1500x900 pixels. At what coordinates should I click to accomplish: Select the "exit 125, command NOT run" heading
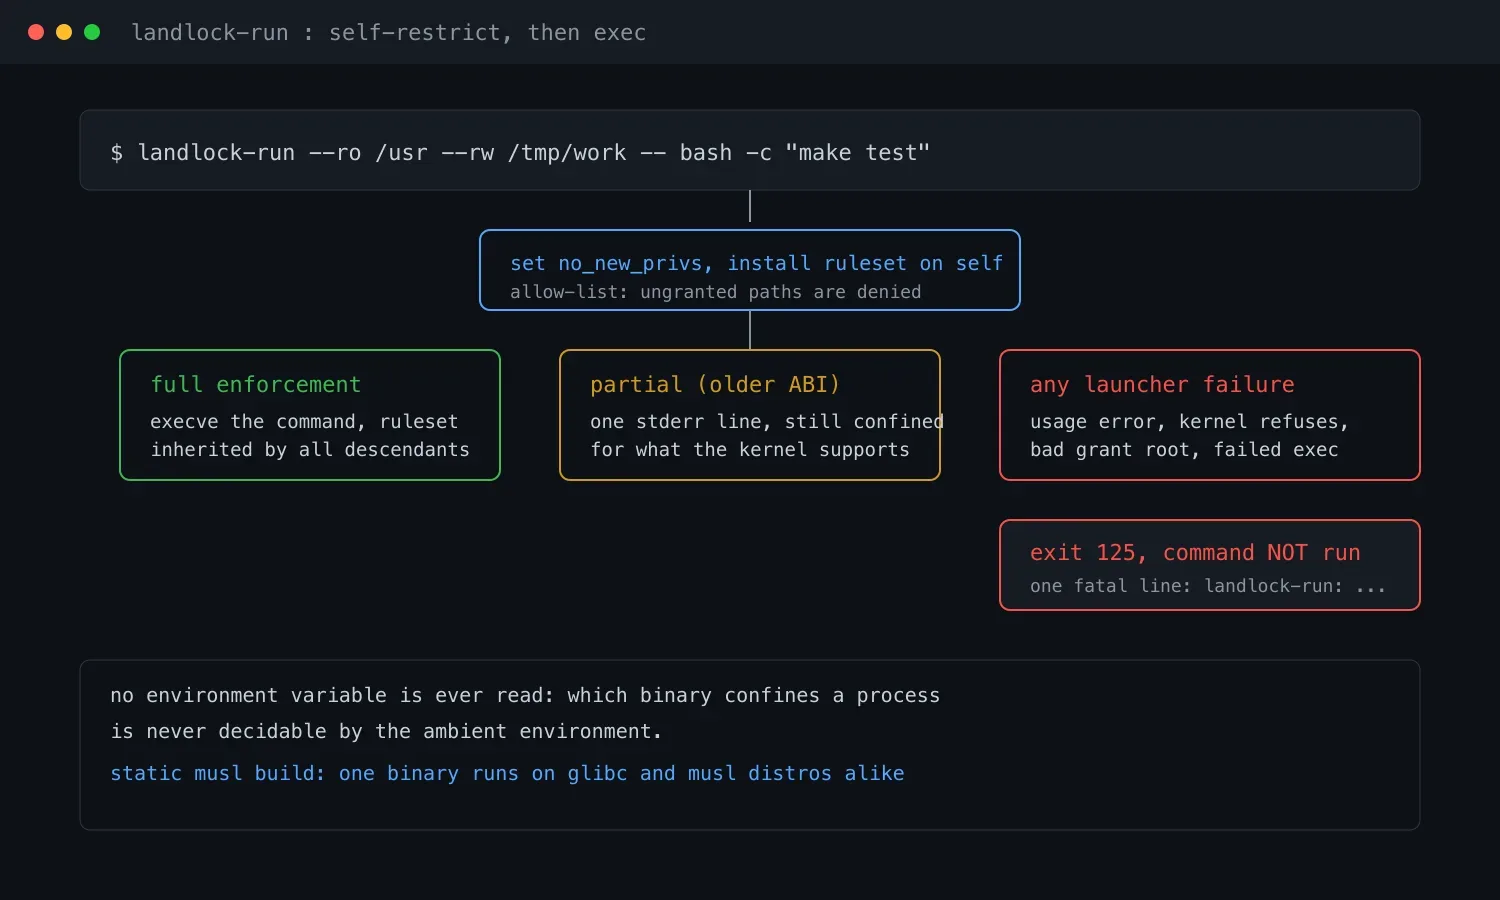(x=1195, y=552)
